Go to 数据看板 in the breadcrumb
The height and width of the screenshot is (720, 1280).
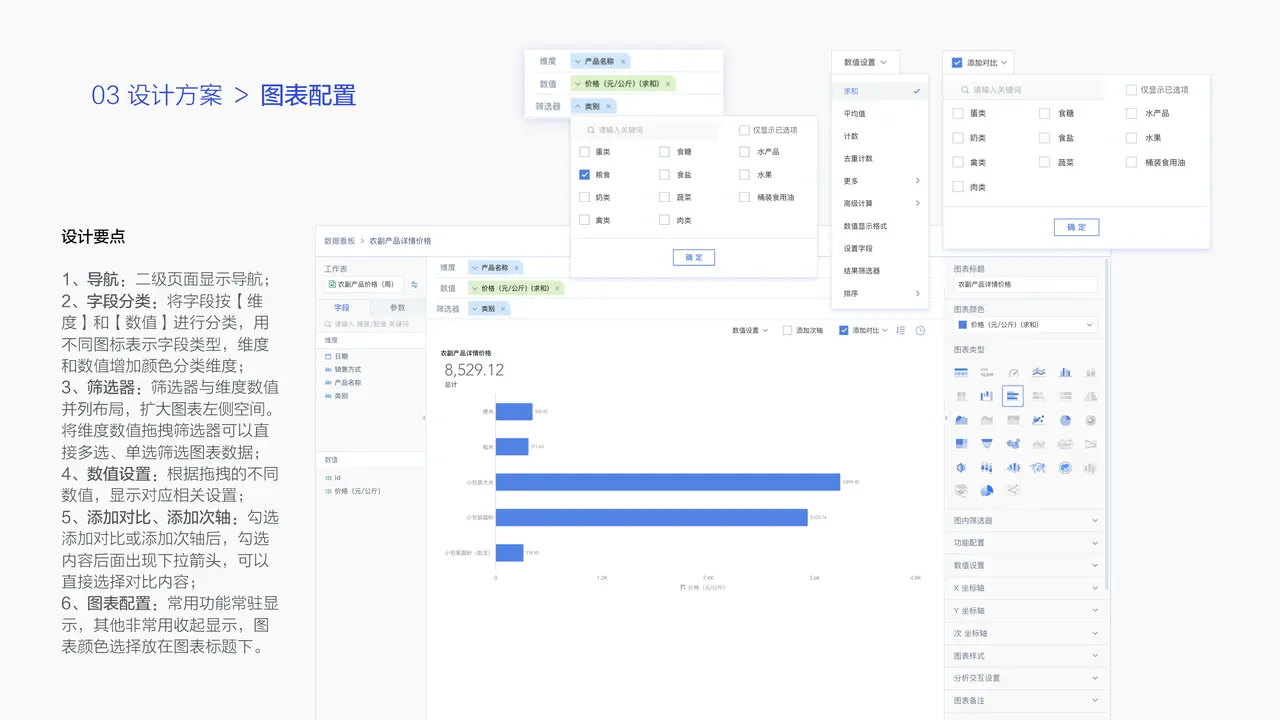[x=340, y=241]
